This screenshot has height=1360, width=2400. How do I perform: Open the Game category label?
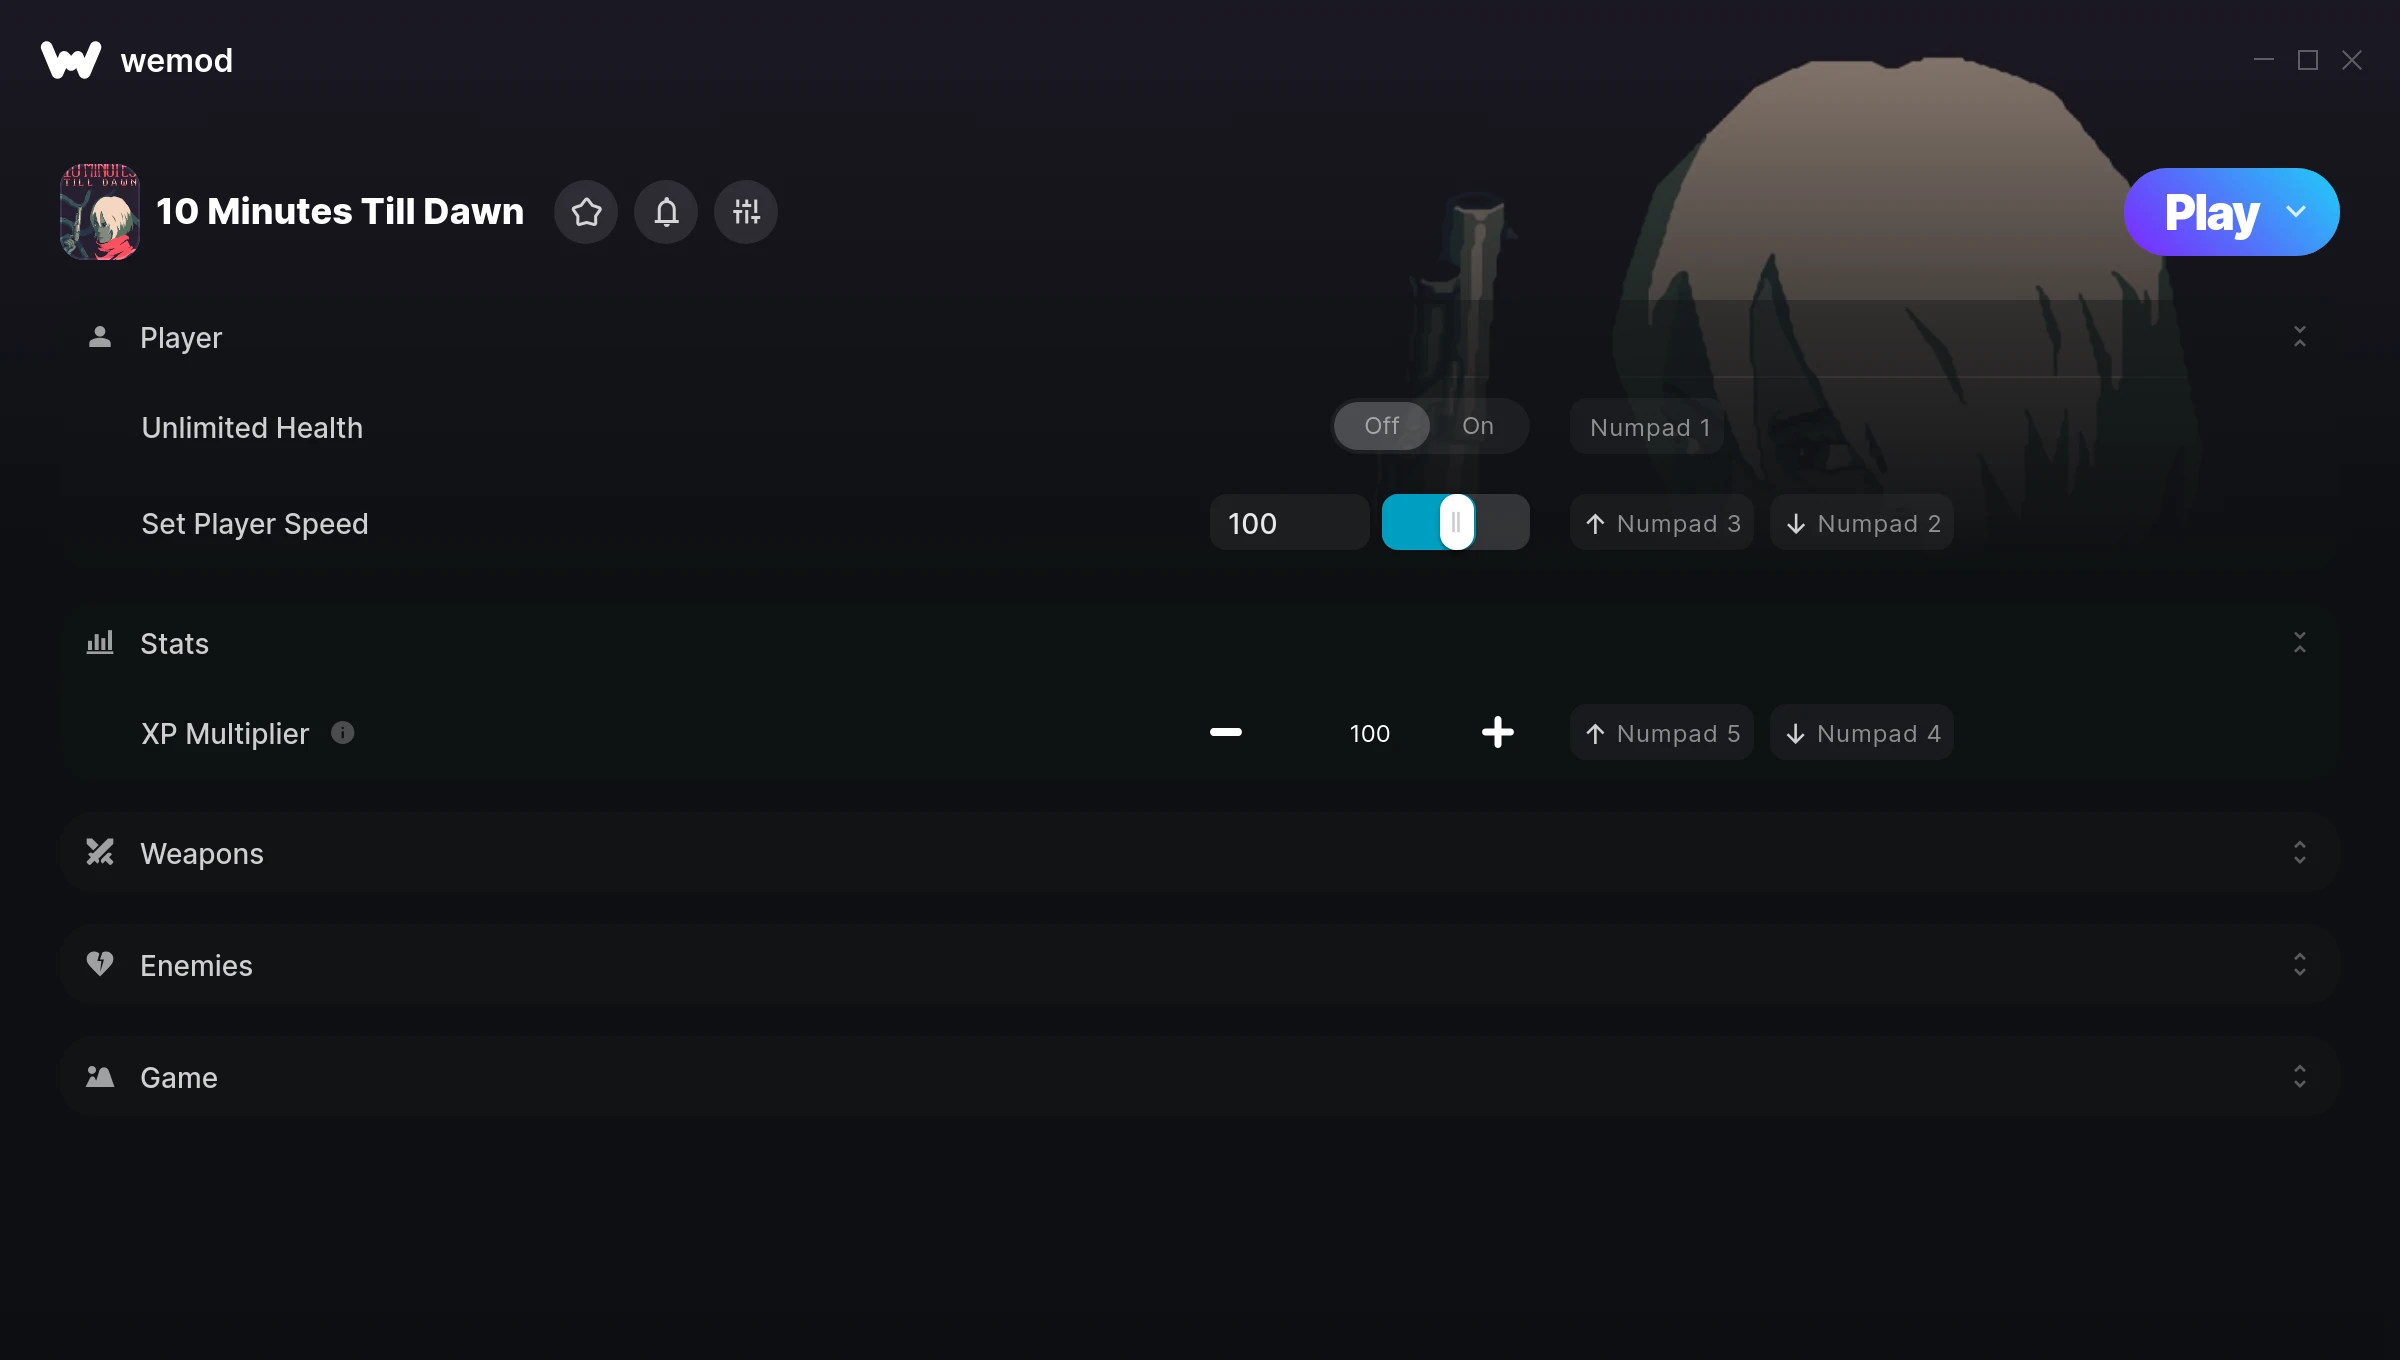point(179,1078)
